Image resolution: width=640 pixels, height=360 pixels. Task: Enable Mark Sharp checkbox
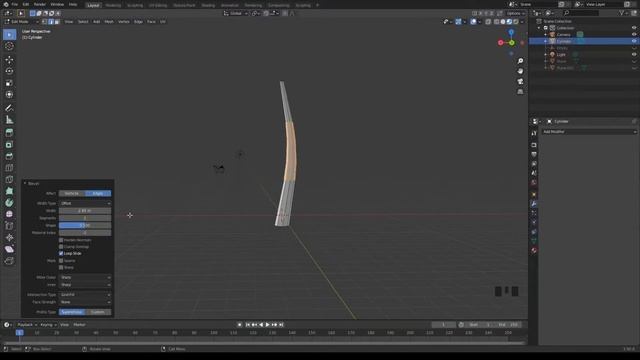click(x=61, y=267)
